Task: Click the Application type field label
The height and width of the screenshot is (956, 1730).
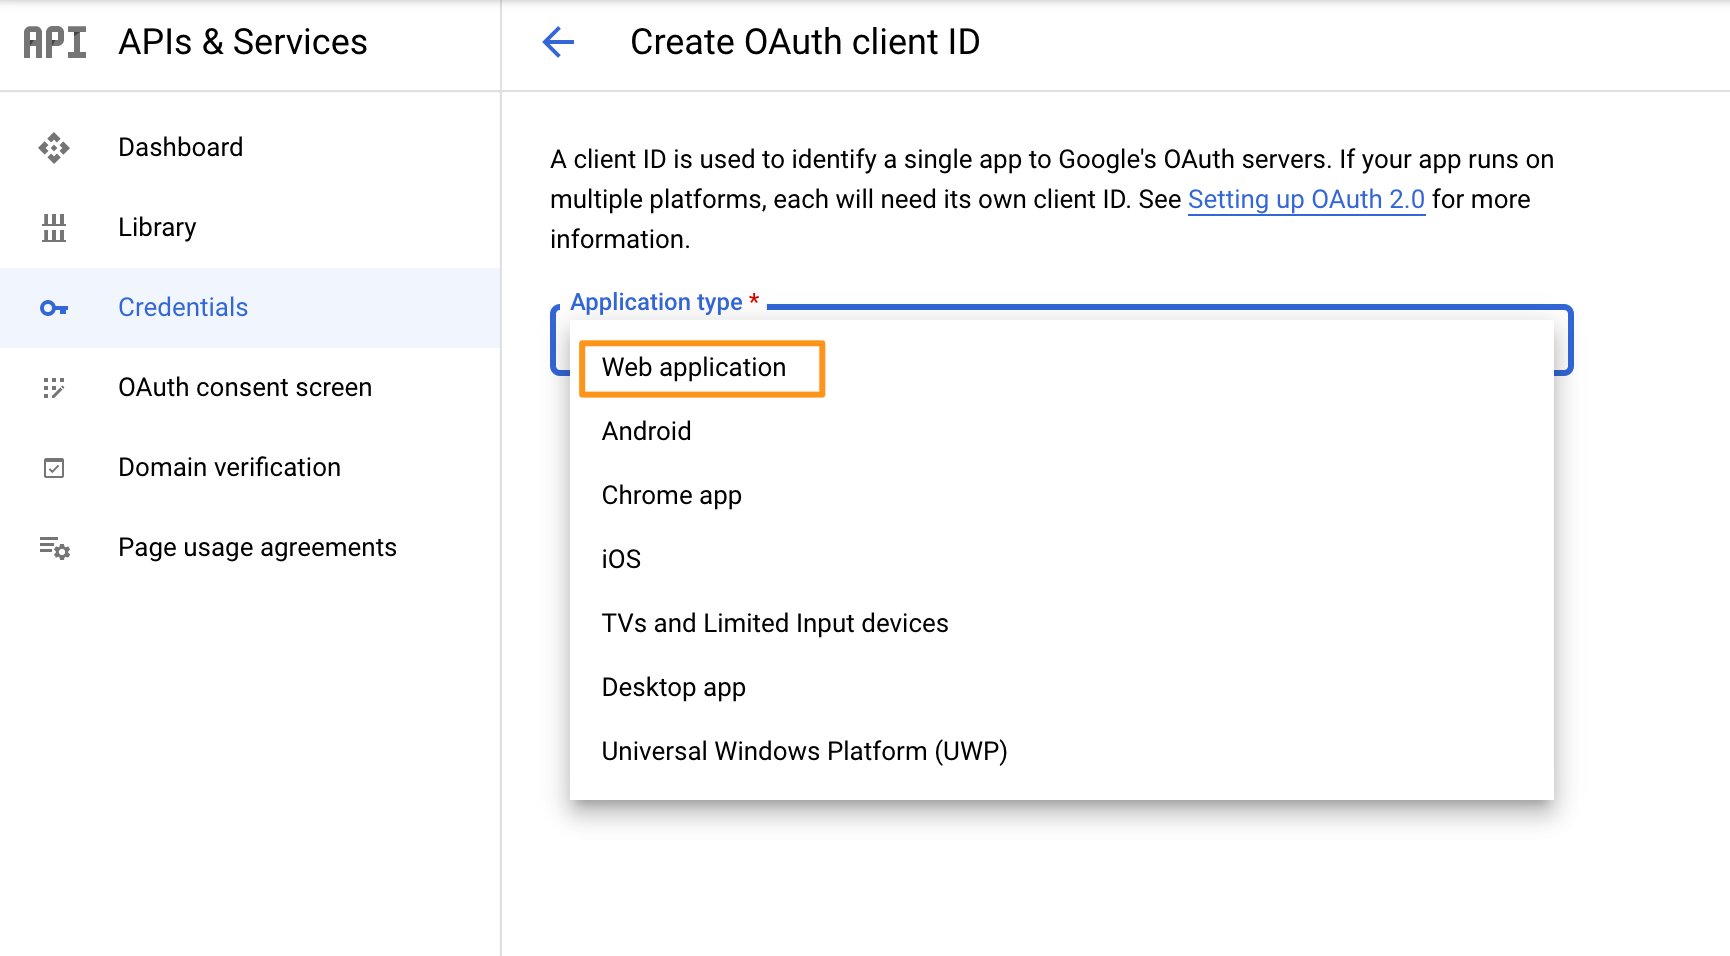Action: 665,302
